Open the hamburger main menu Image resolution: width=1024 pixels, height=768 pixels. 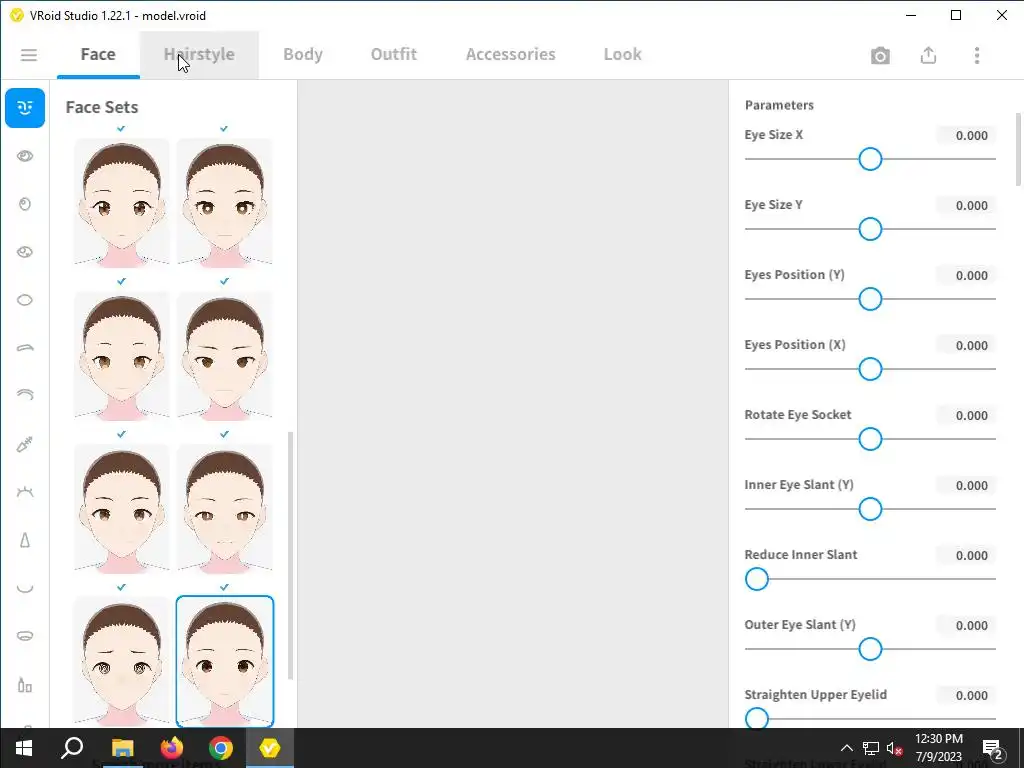point(29,55)
